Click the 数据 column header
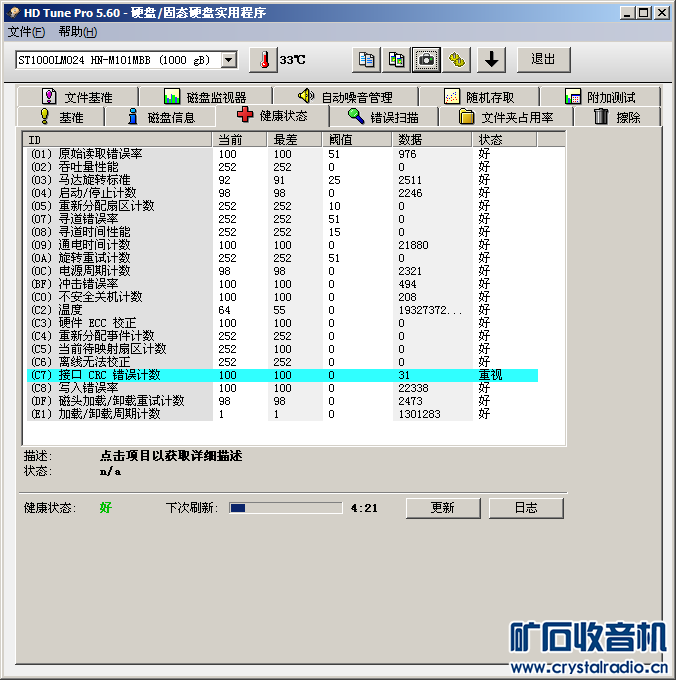The height and width of the screenshot is (680, 676). [x=432, y=140]
